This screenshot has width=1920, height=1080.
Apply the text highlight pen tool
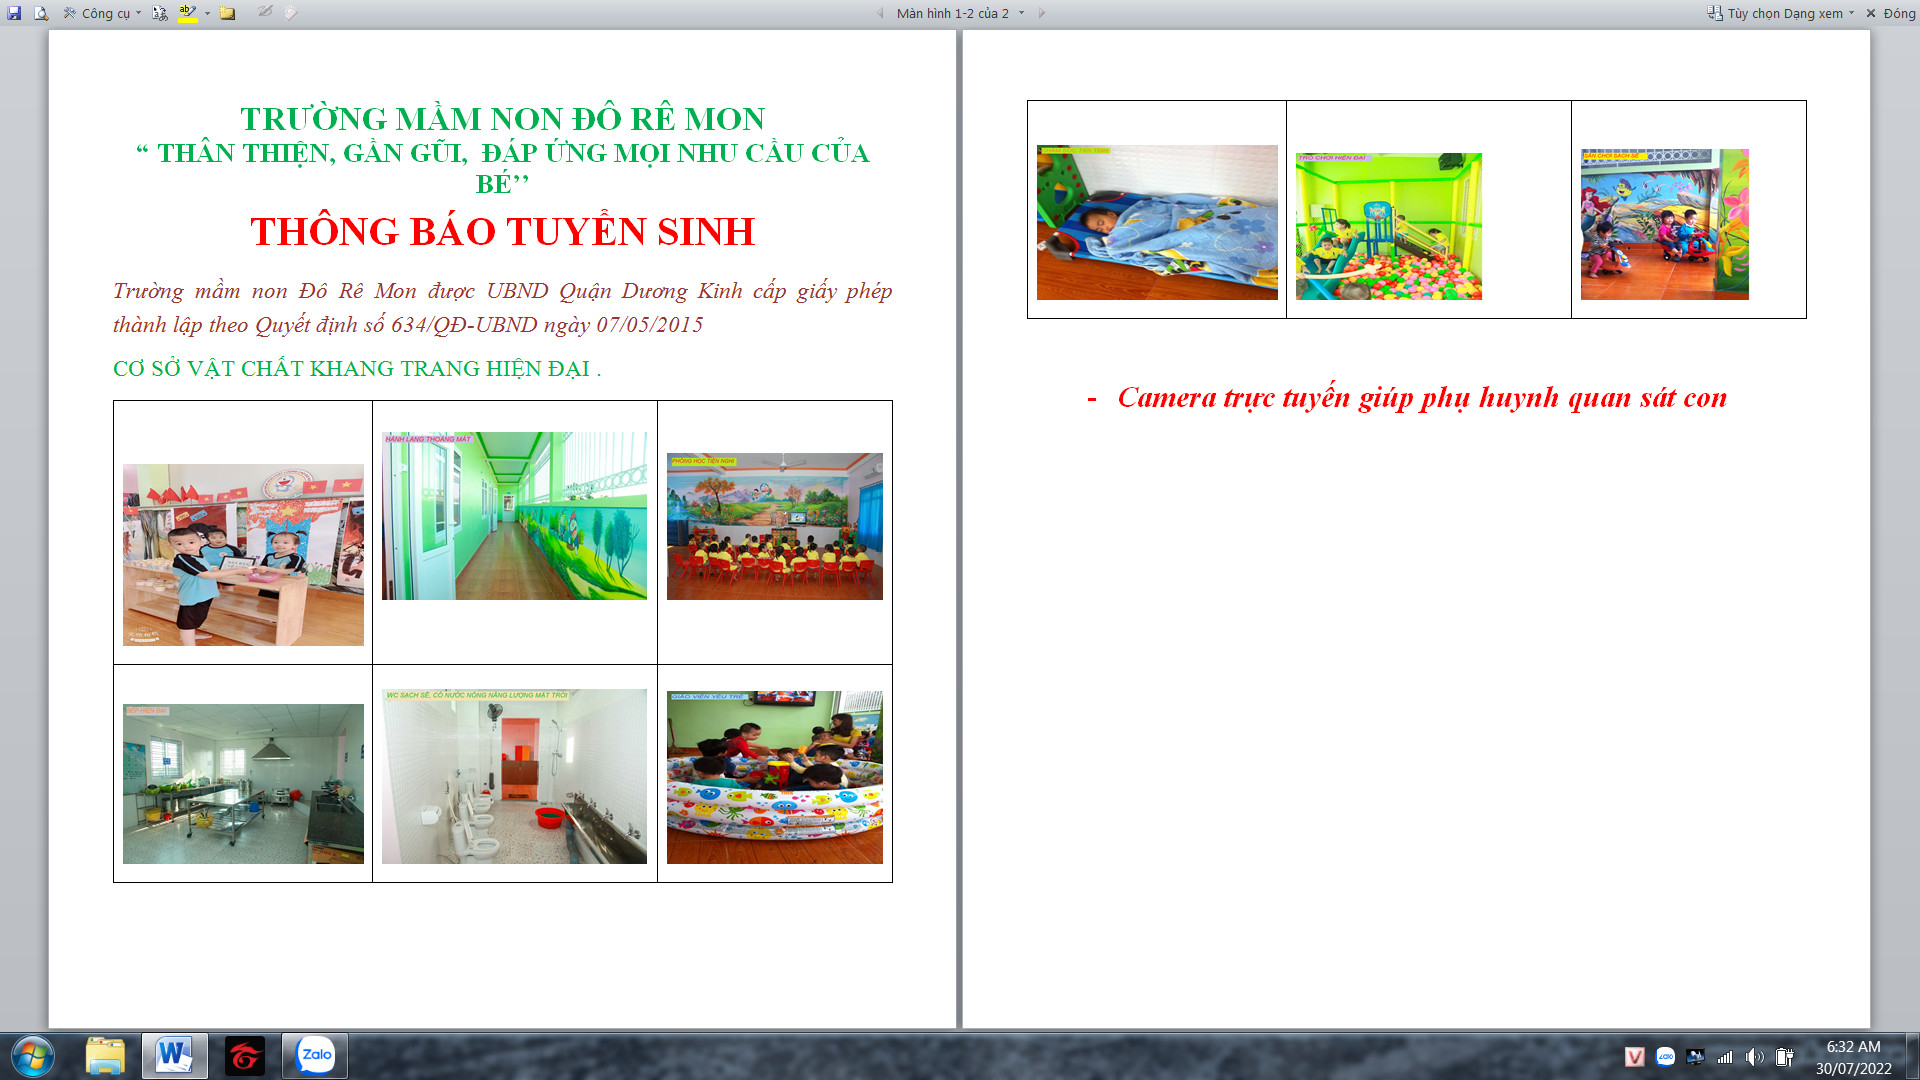[187, 10]
